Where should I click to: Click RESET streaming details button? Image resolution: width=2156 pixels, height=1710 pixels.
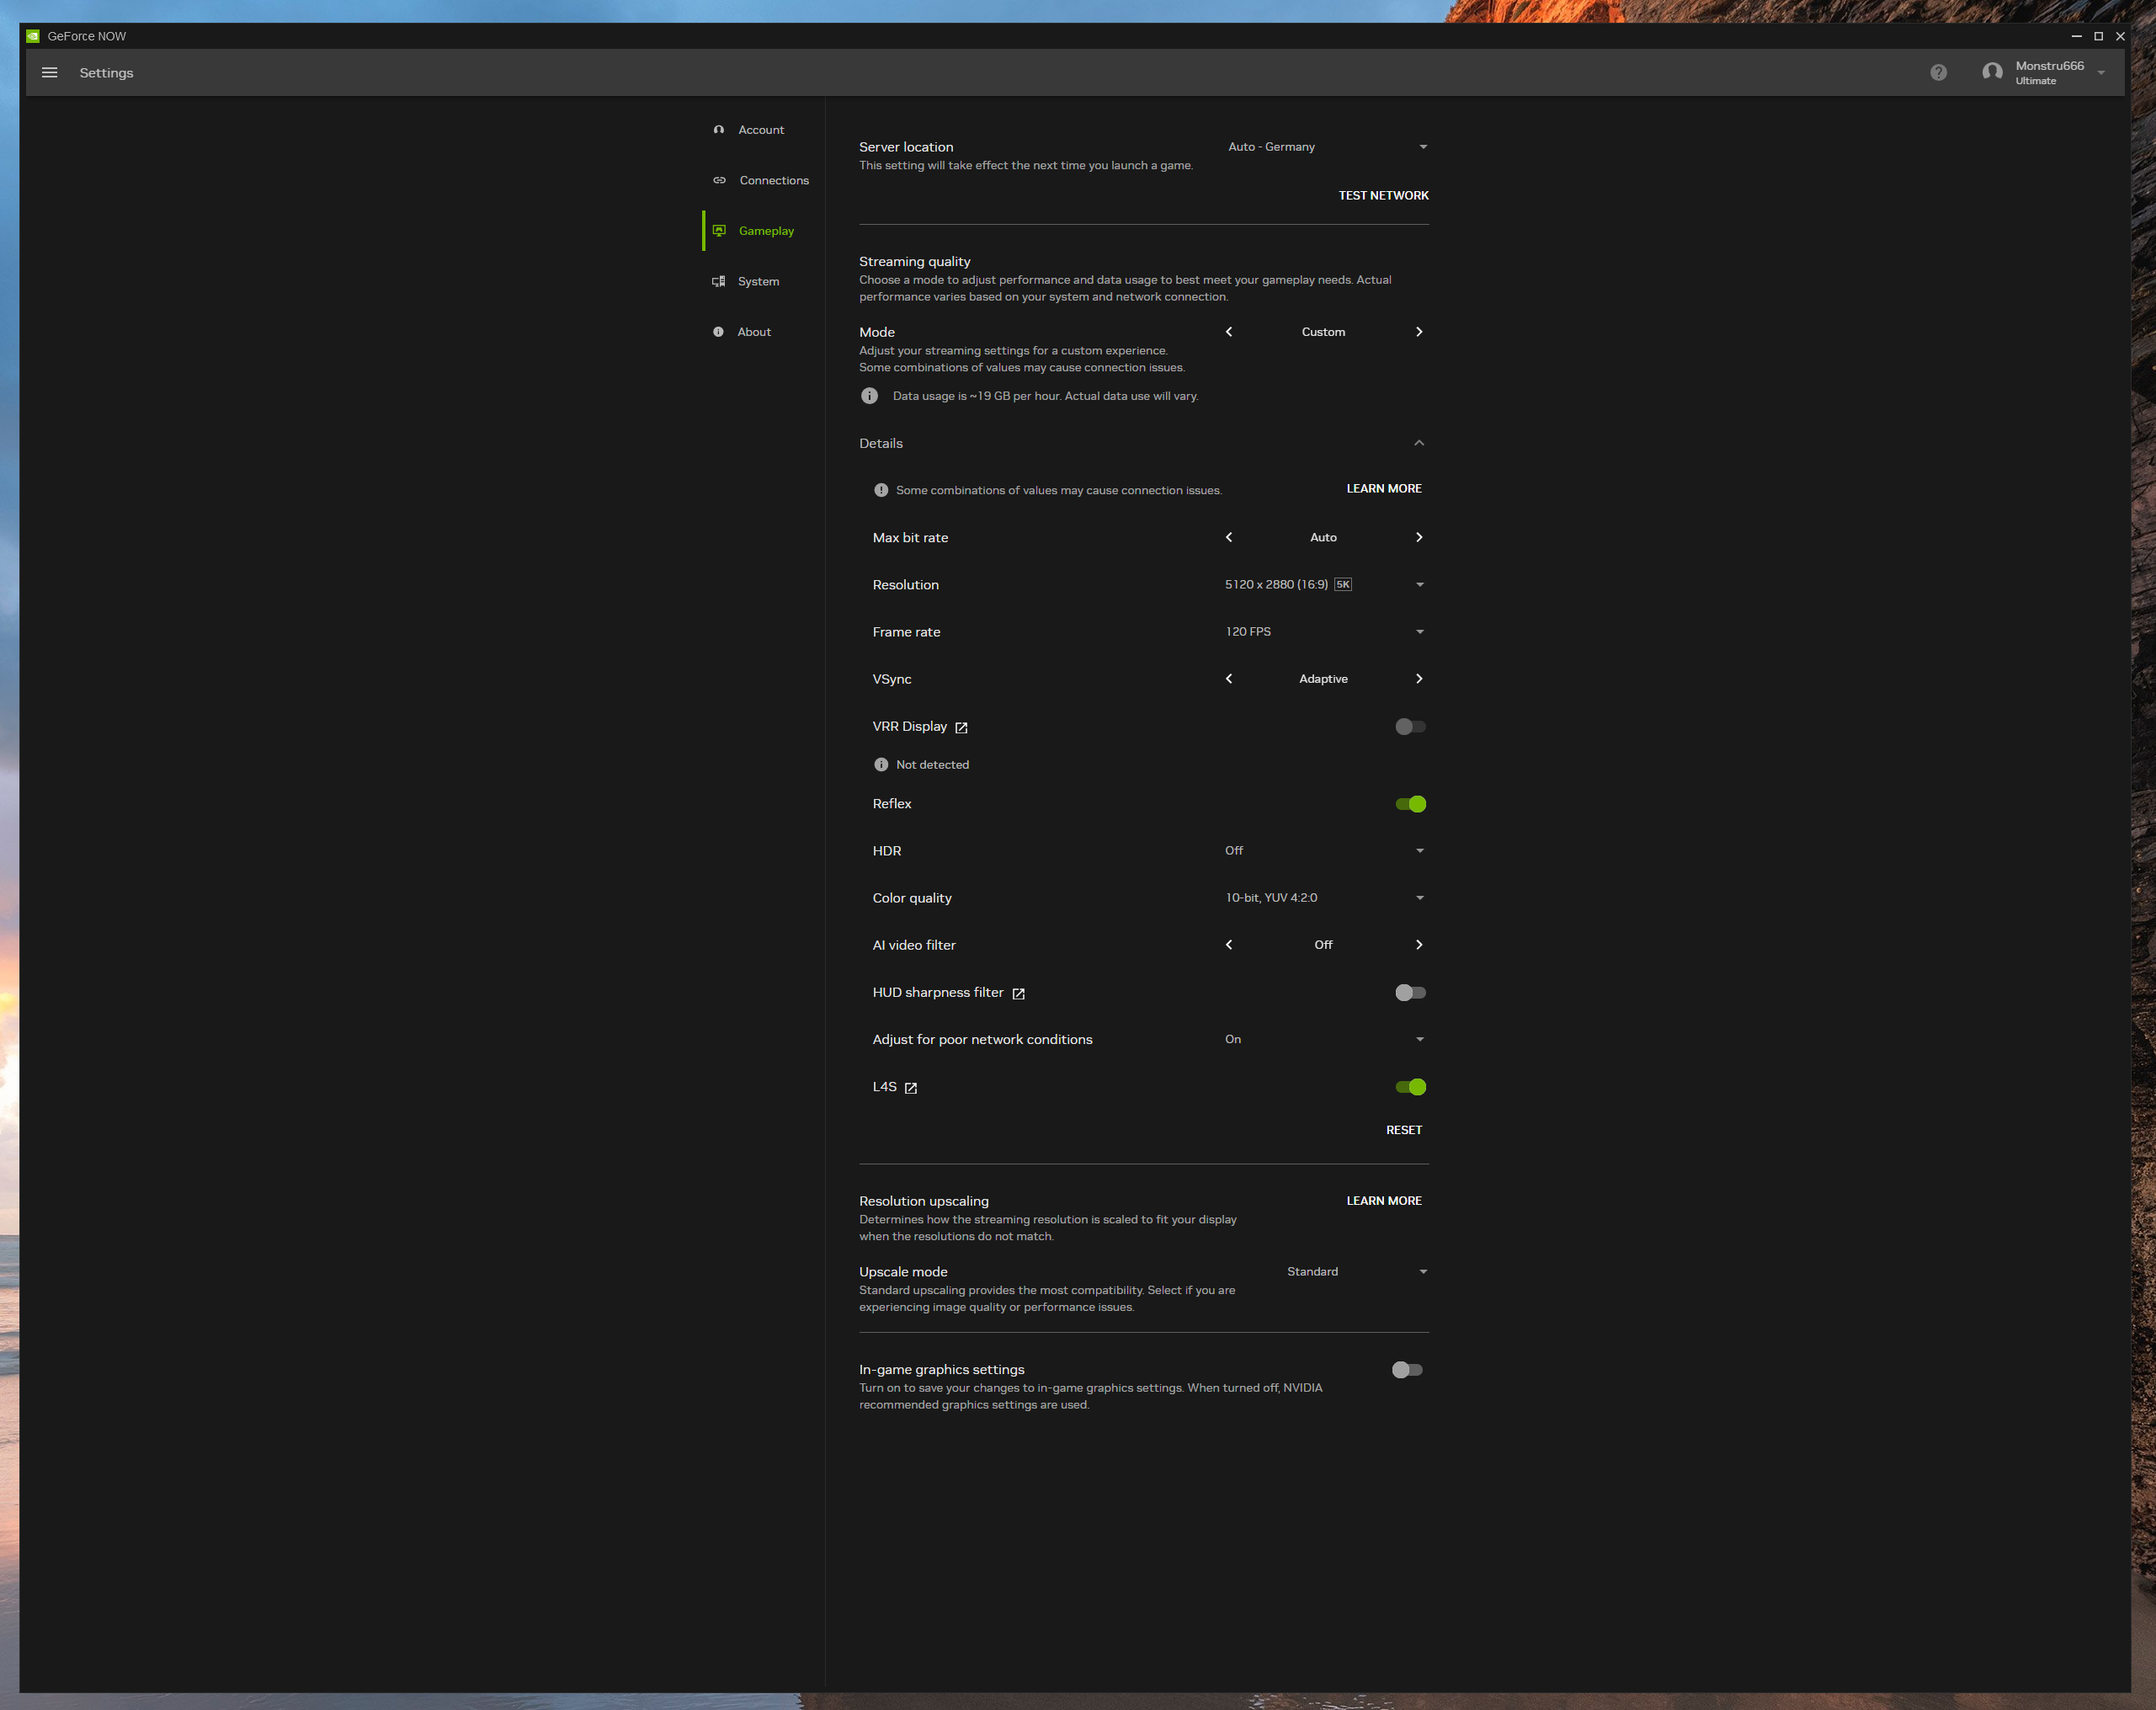1403,1130
